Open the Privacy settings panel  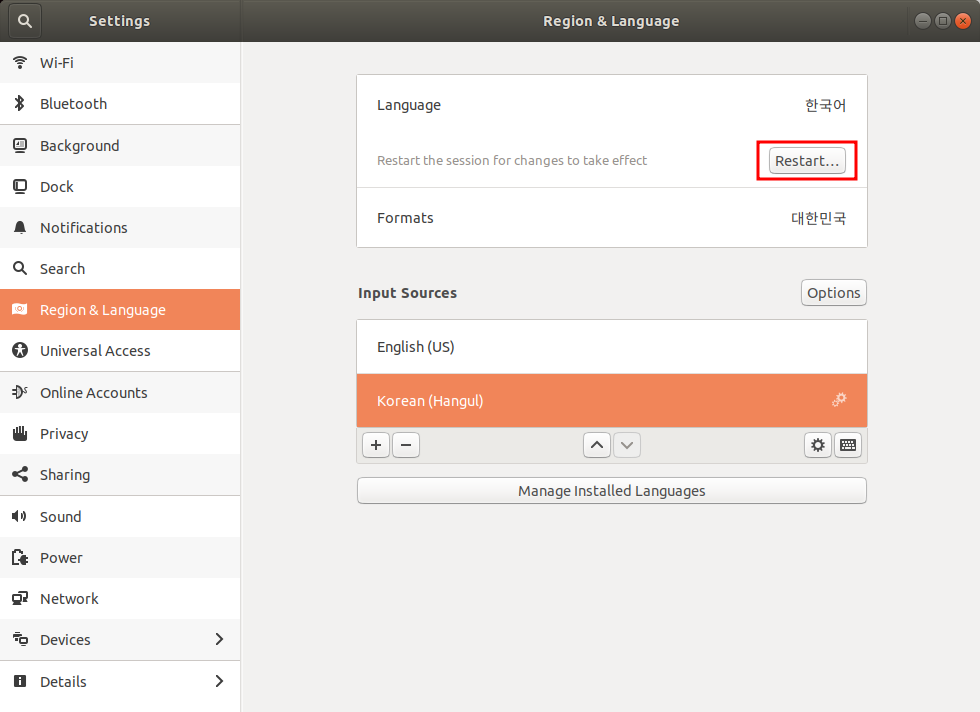[120, 433]
